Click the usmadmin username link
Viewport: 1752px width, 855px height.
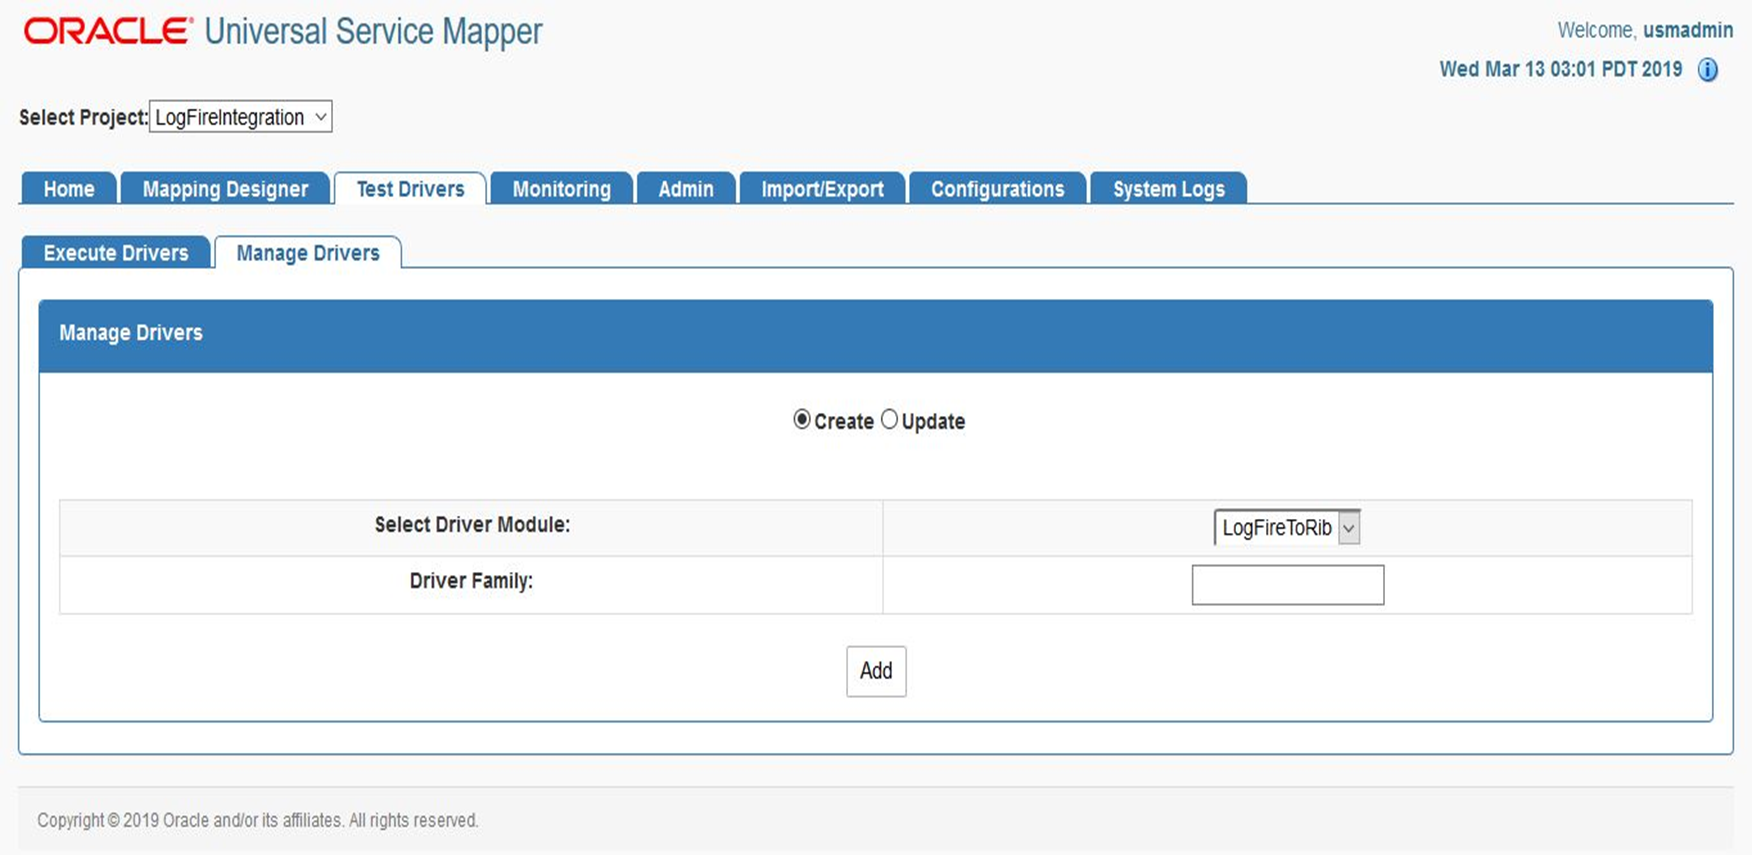click(1688, 30)
